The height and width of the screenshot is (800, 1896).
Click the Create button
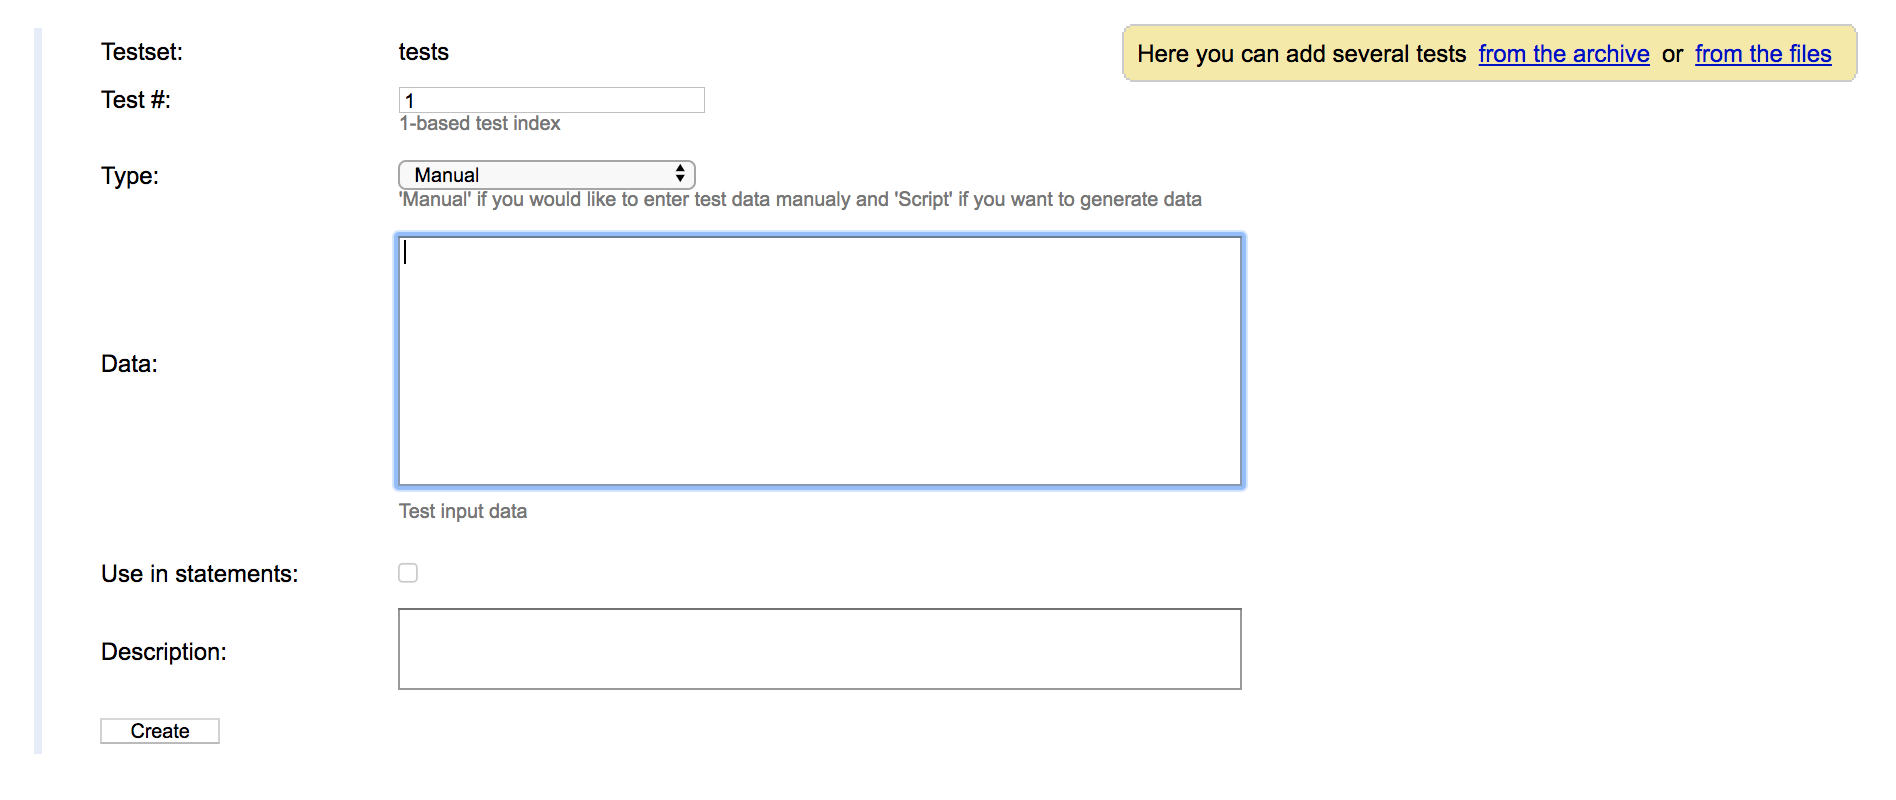click(160, 731)
